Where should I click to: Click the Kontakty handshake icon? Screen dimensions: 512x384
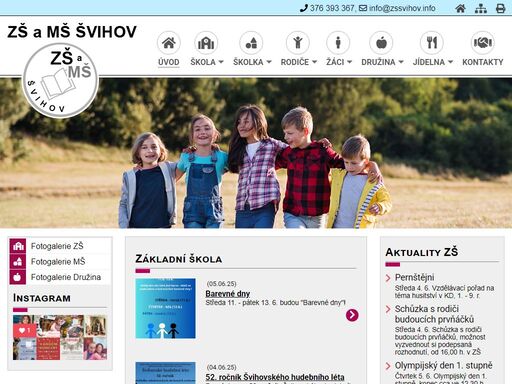(482, 43)
